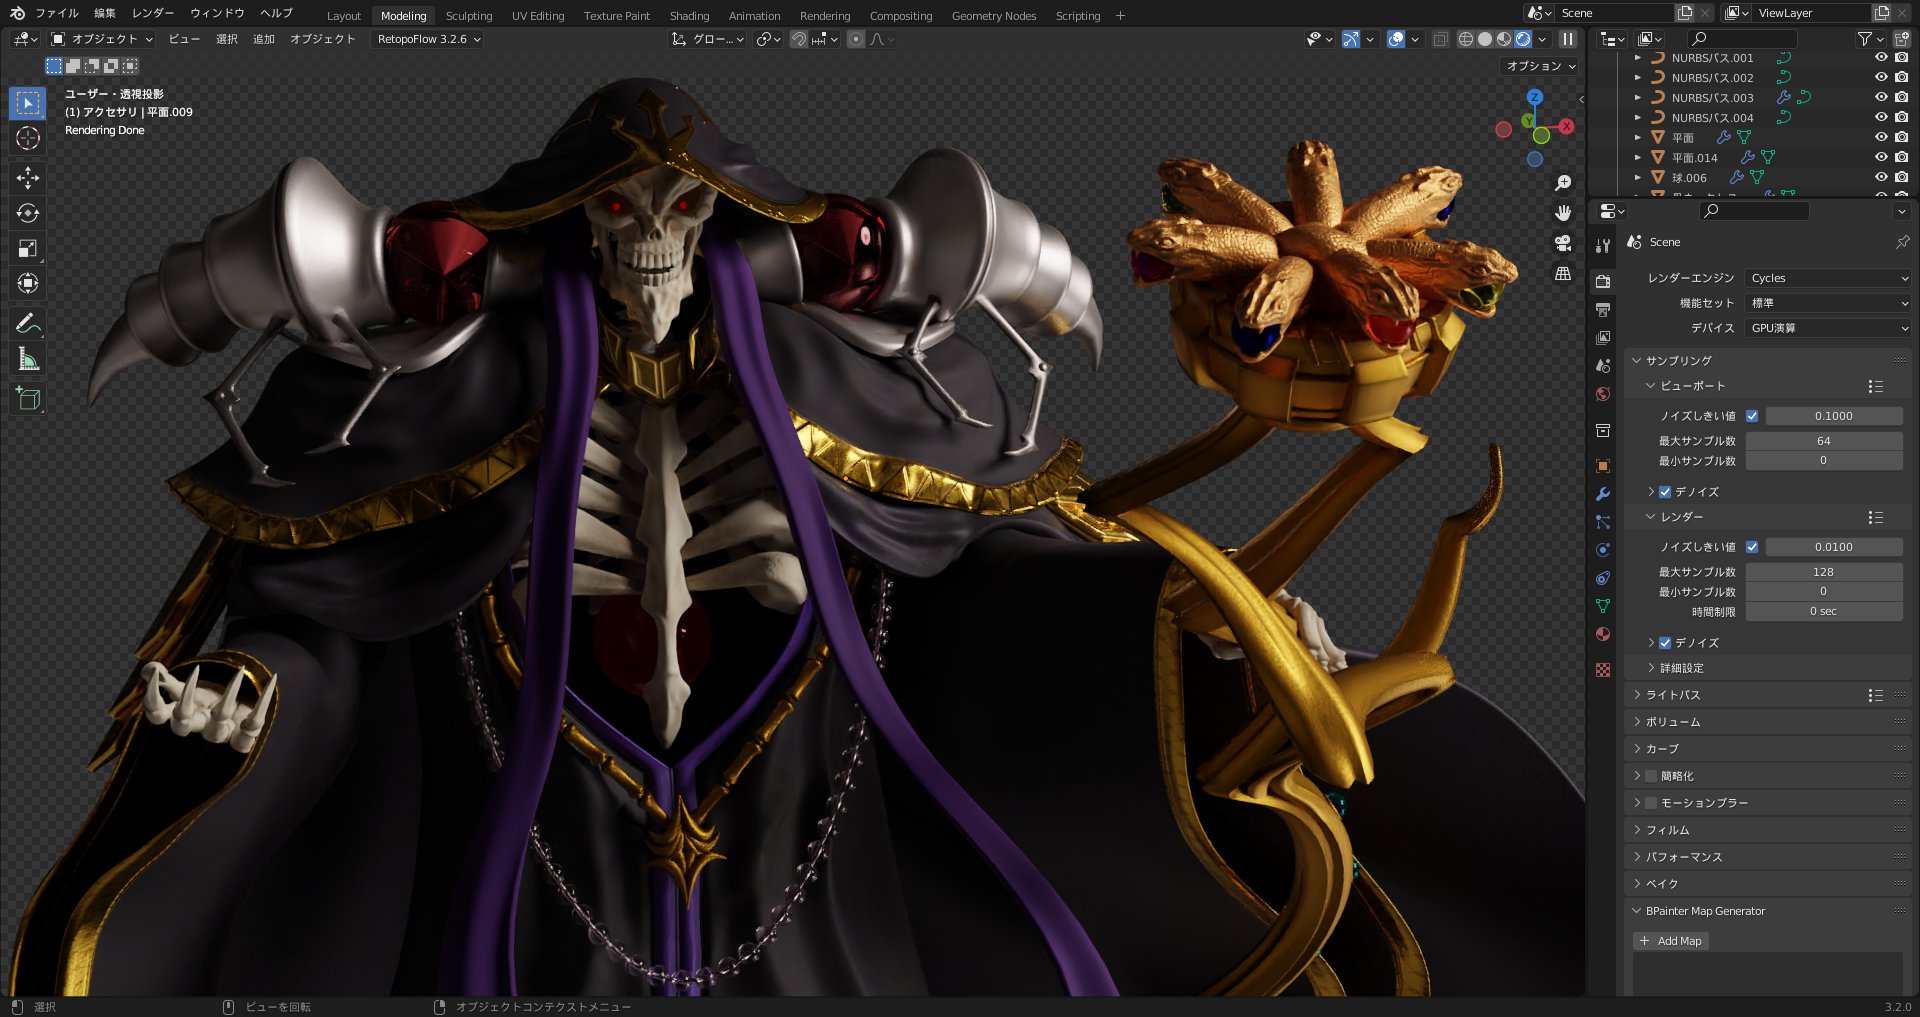
Task: Disable the viewport デノイズ checkbox
Action: (x=1665, y=492)
